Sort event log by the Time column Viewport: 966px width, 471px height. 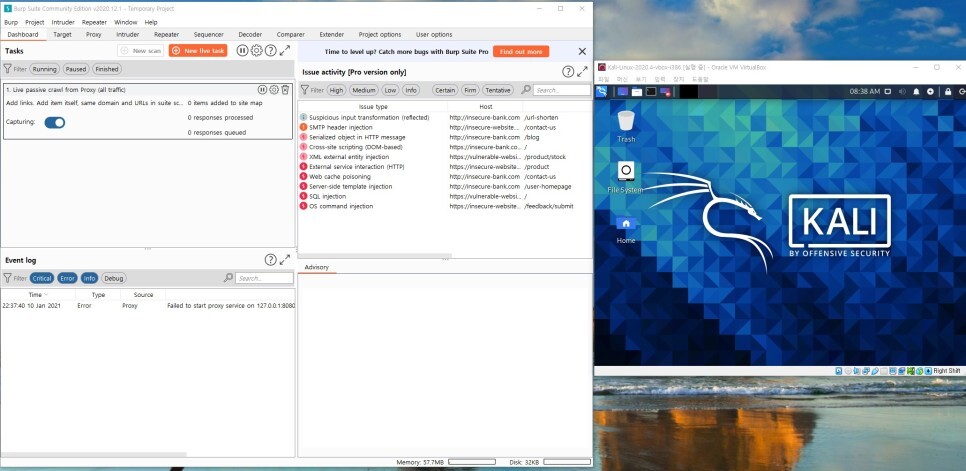37,295
